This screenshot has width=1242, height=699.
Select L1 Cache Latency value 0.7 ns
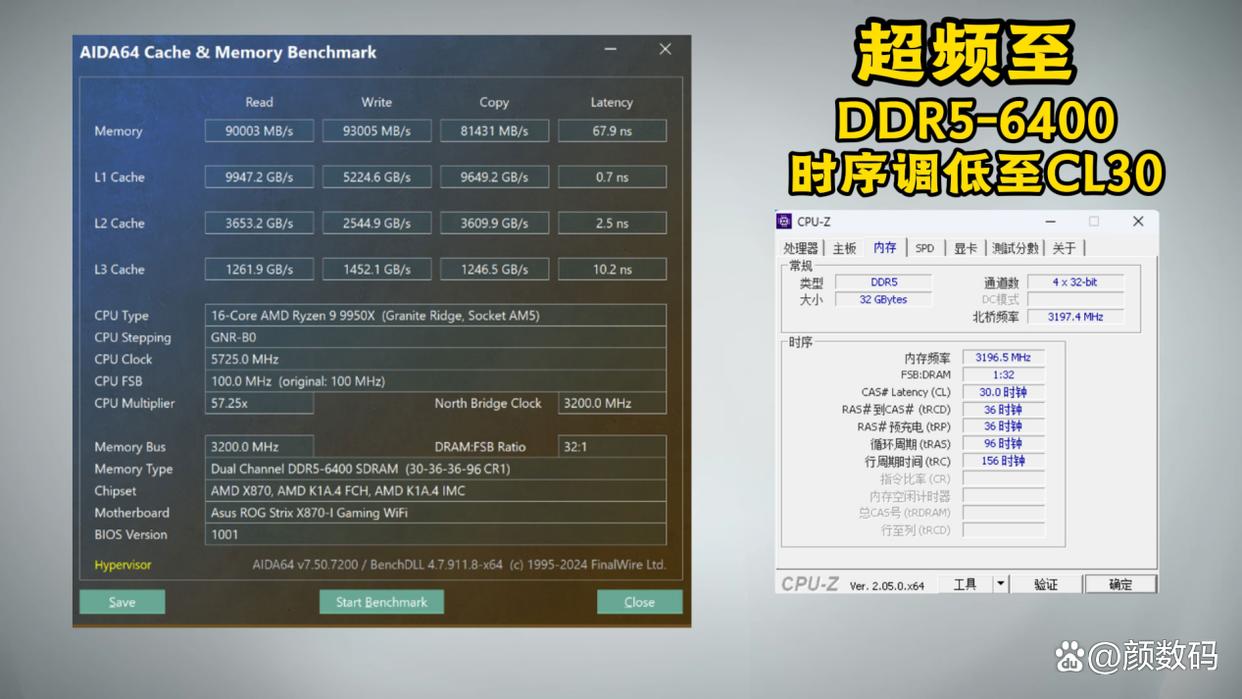pyautogui.click(x=612, y=177)
